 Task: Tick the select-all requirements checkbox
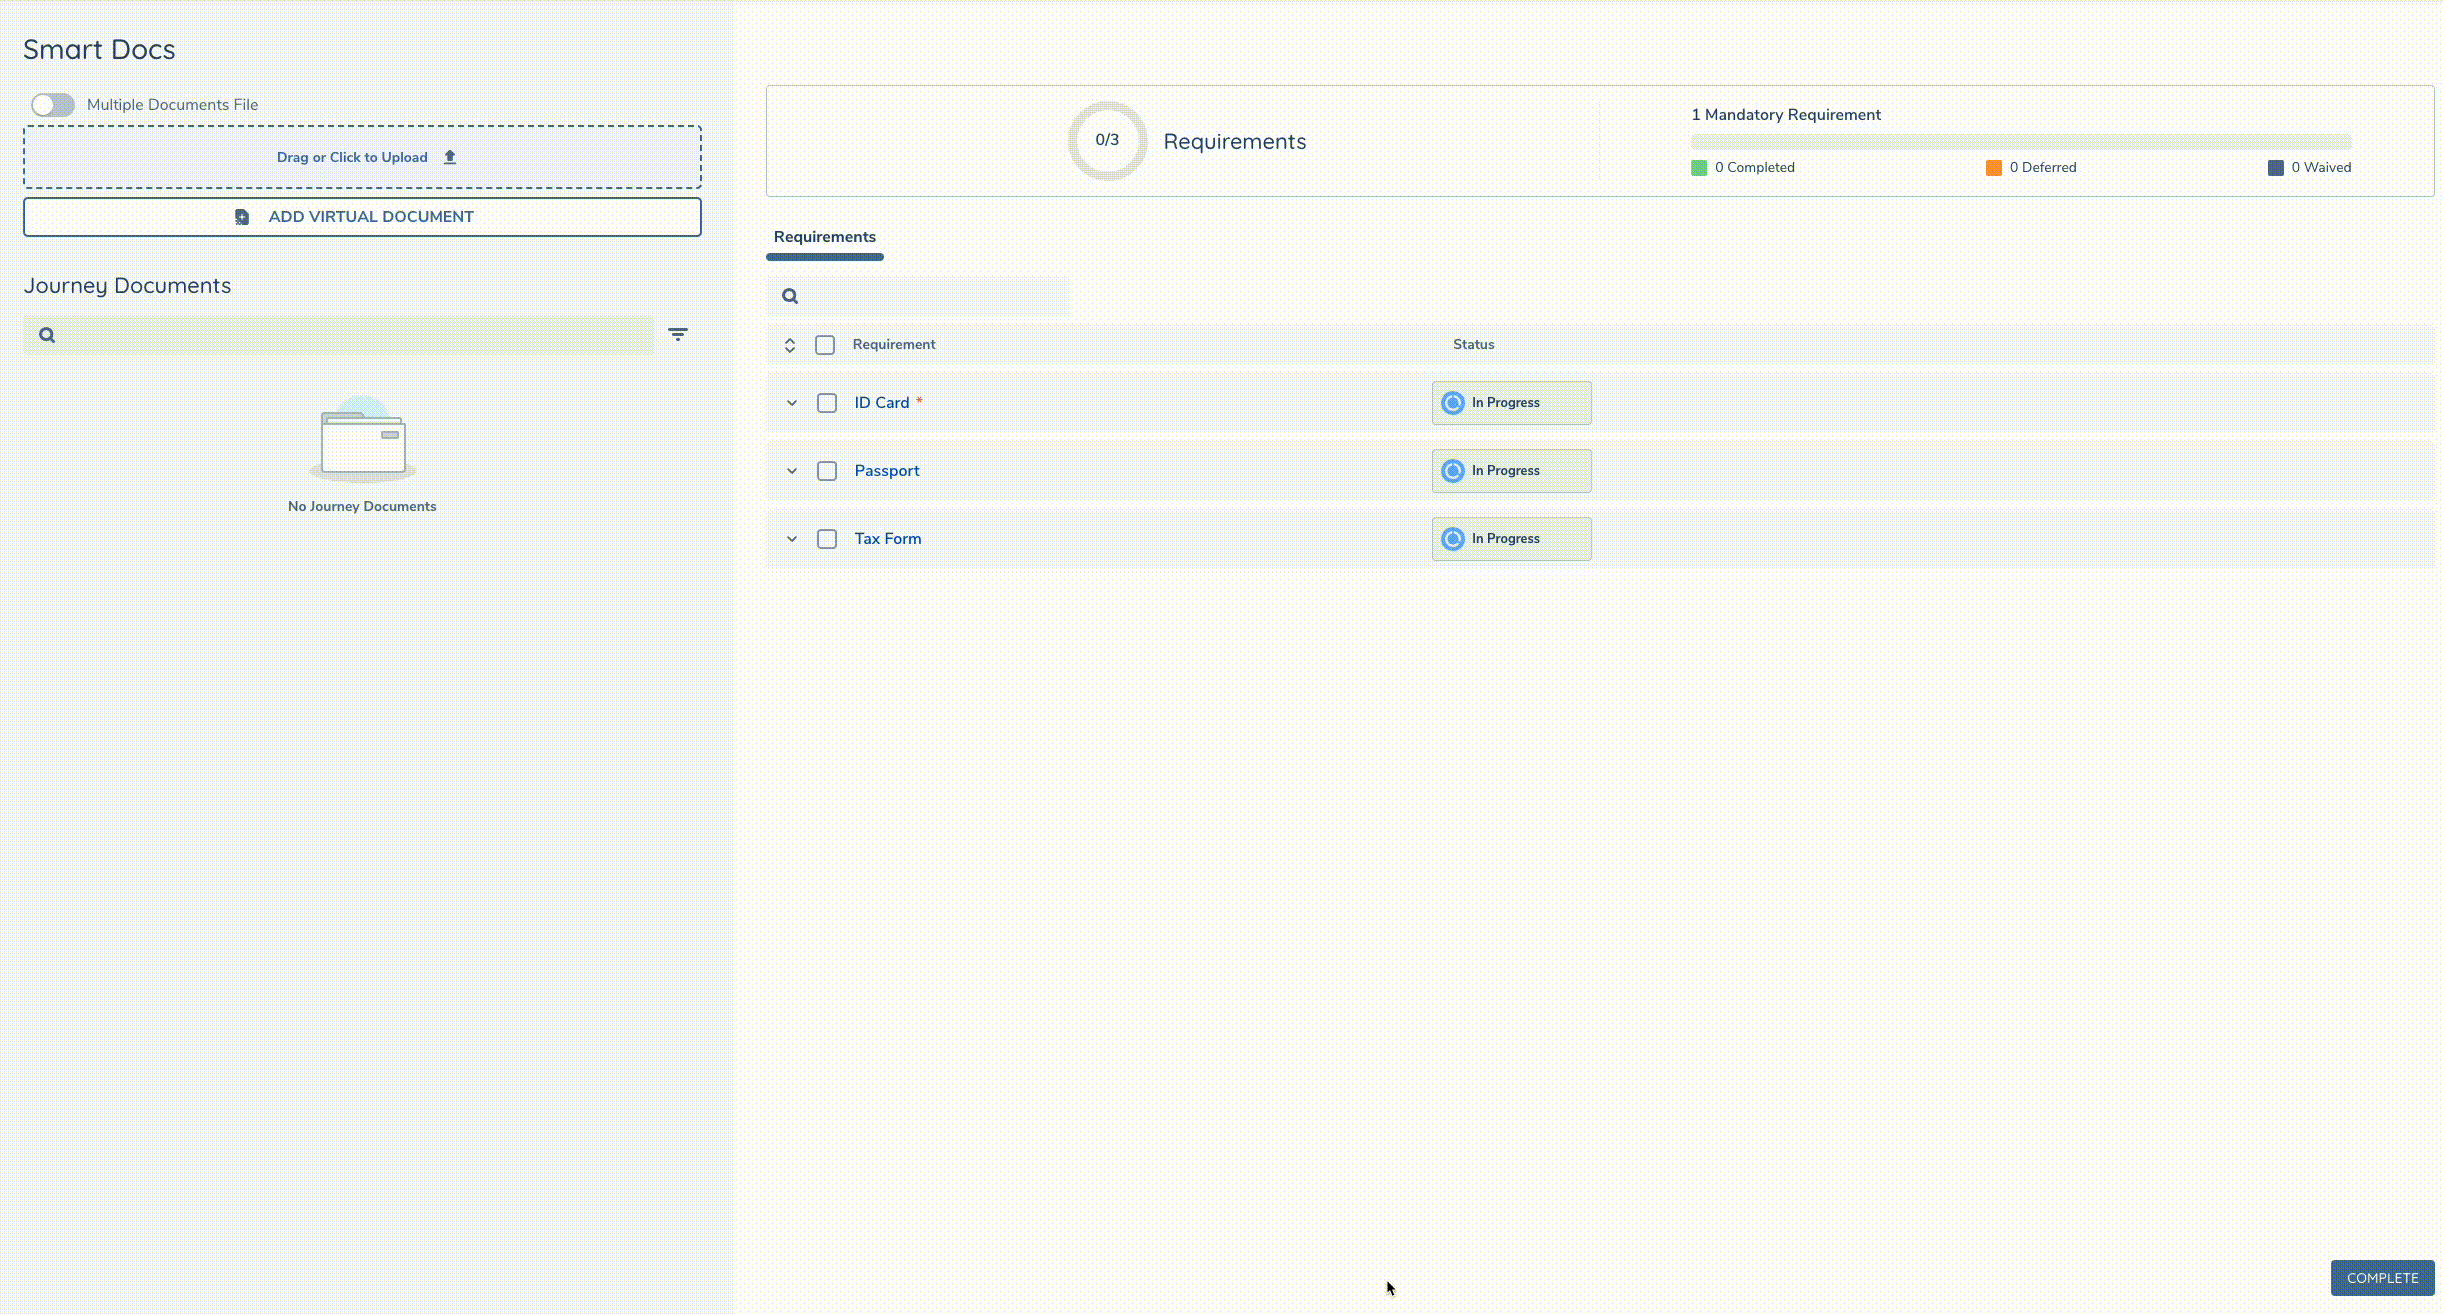[825, 345]
